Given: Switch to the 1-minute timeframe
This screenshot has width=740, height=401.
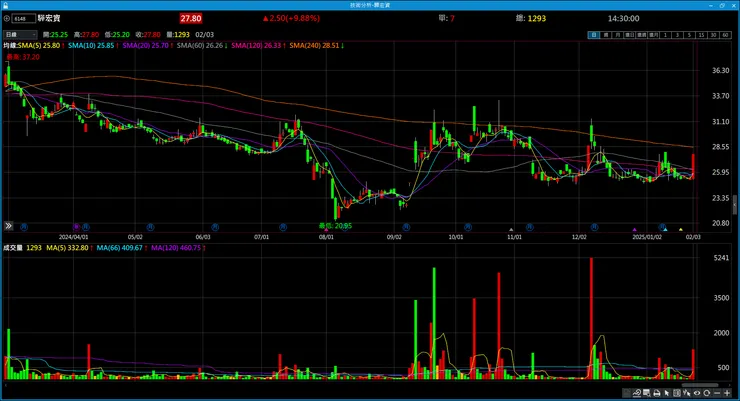Looking at the screenshot, I should 665,35.
